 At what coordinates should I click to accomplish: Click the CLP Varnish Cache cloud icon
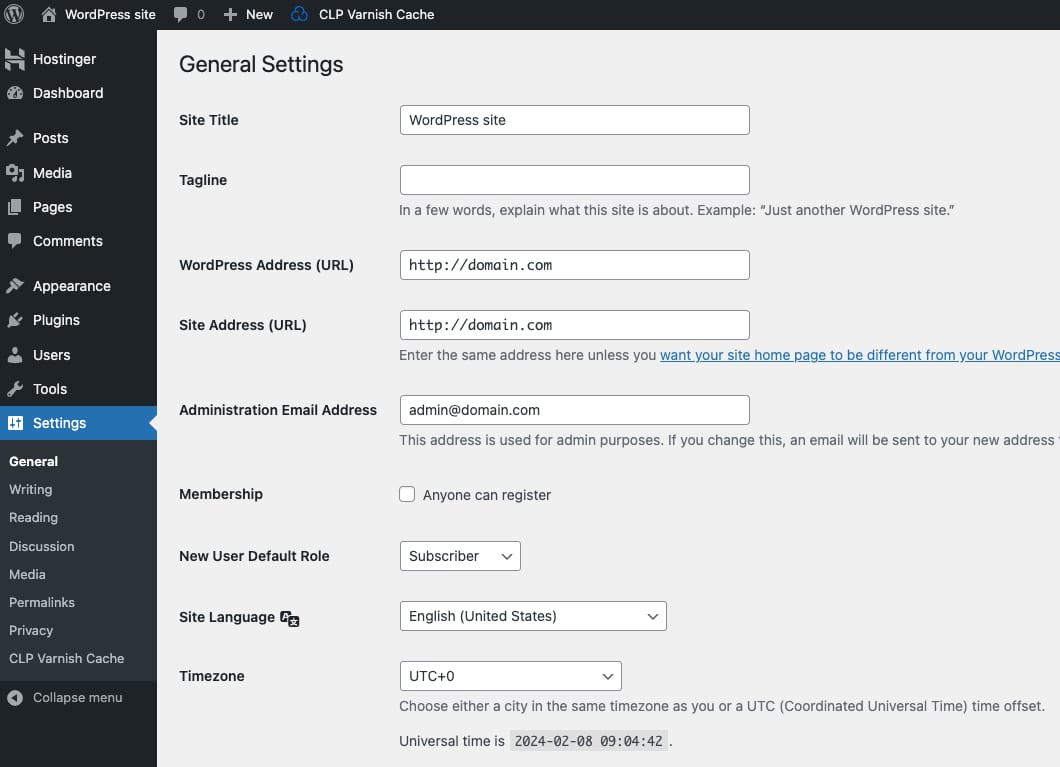(x=298, y=14)
